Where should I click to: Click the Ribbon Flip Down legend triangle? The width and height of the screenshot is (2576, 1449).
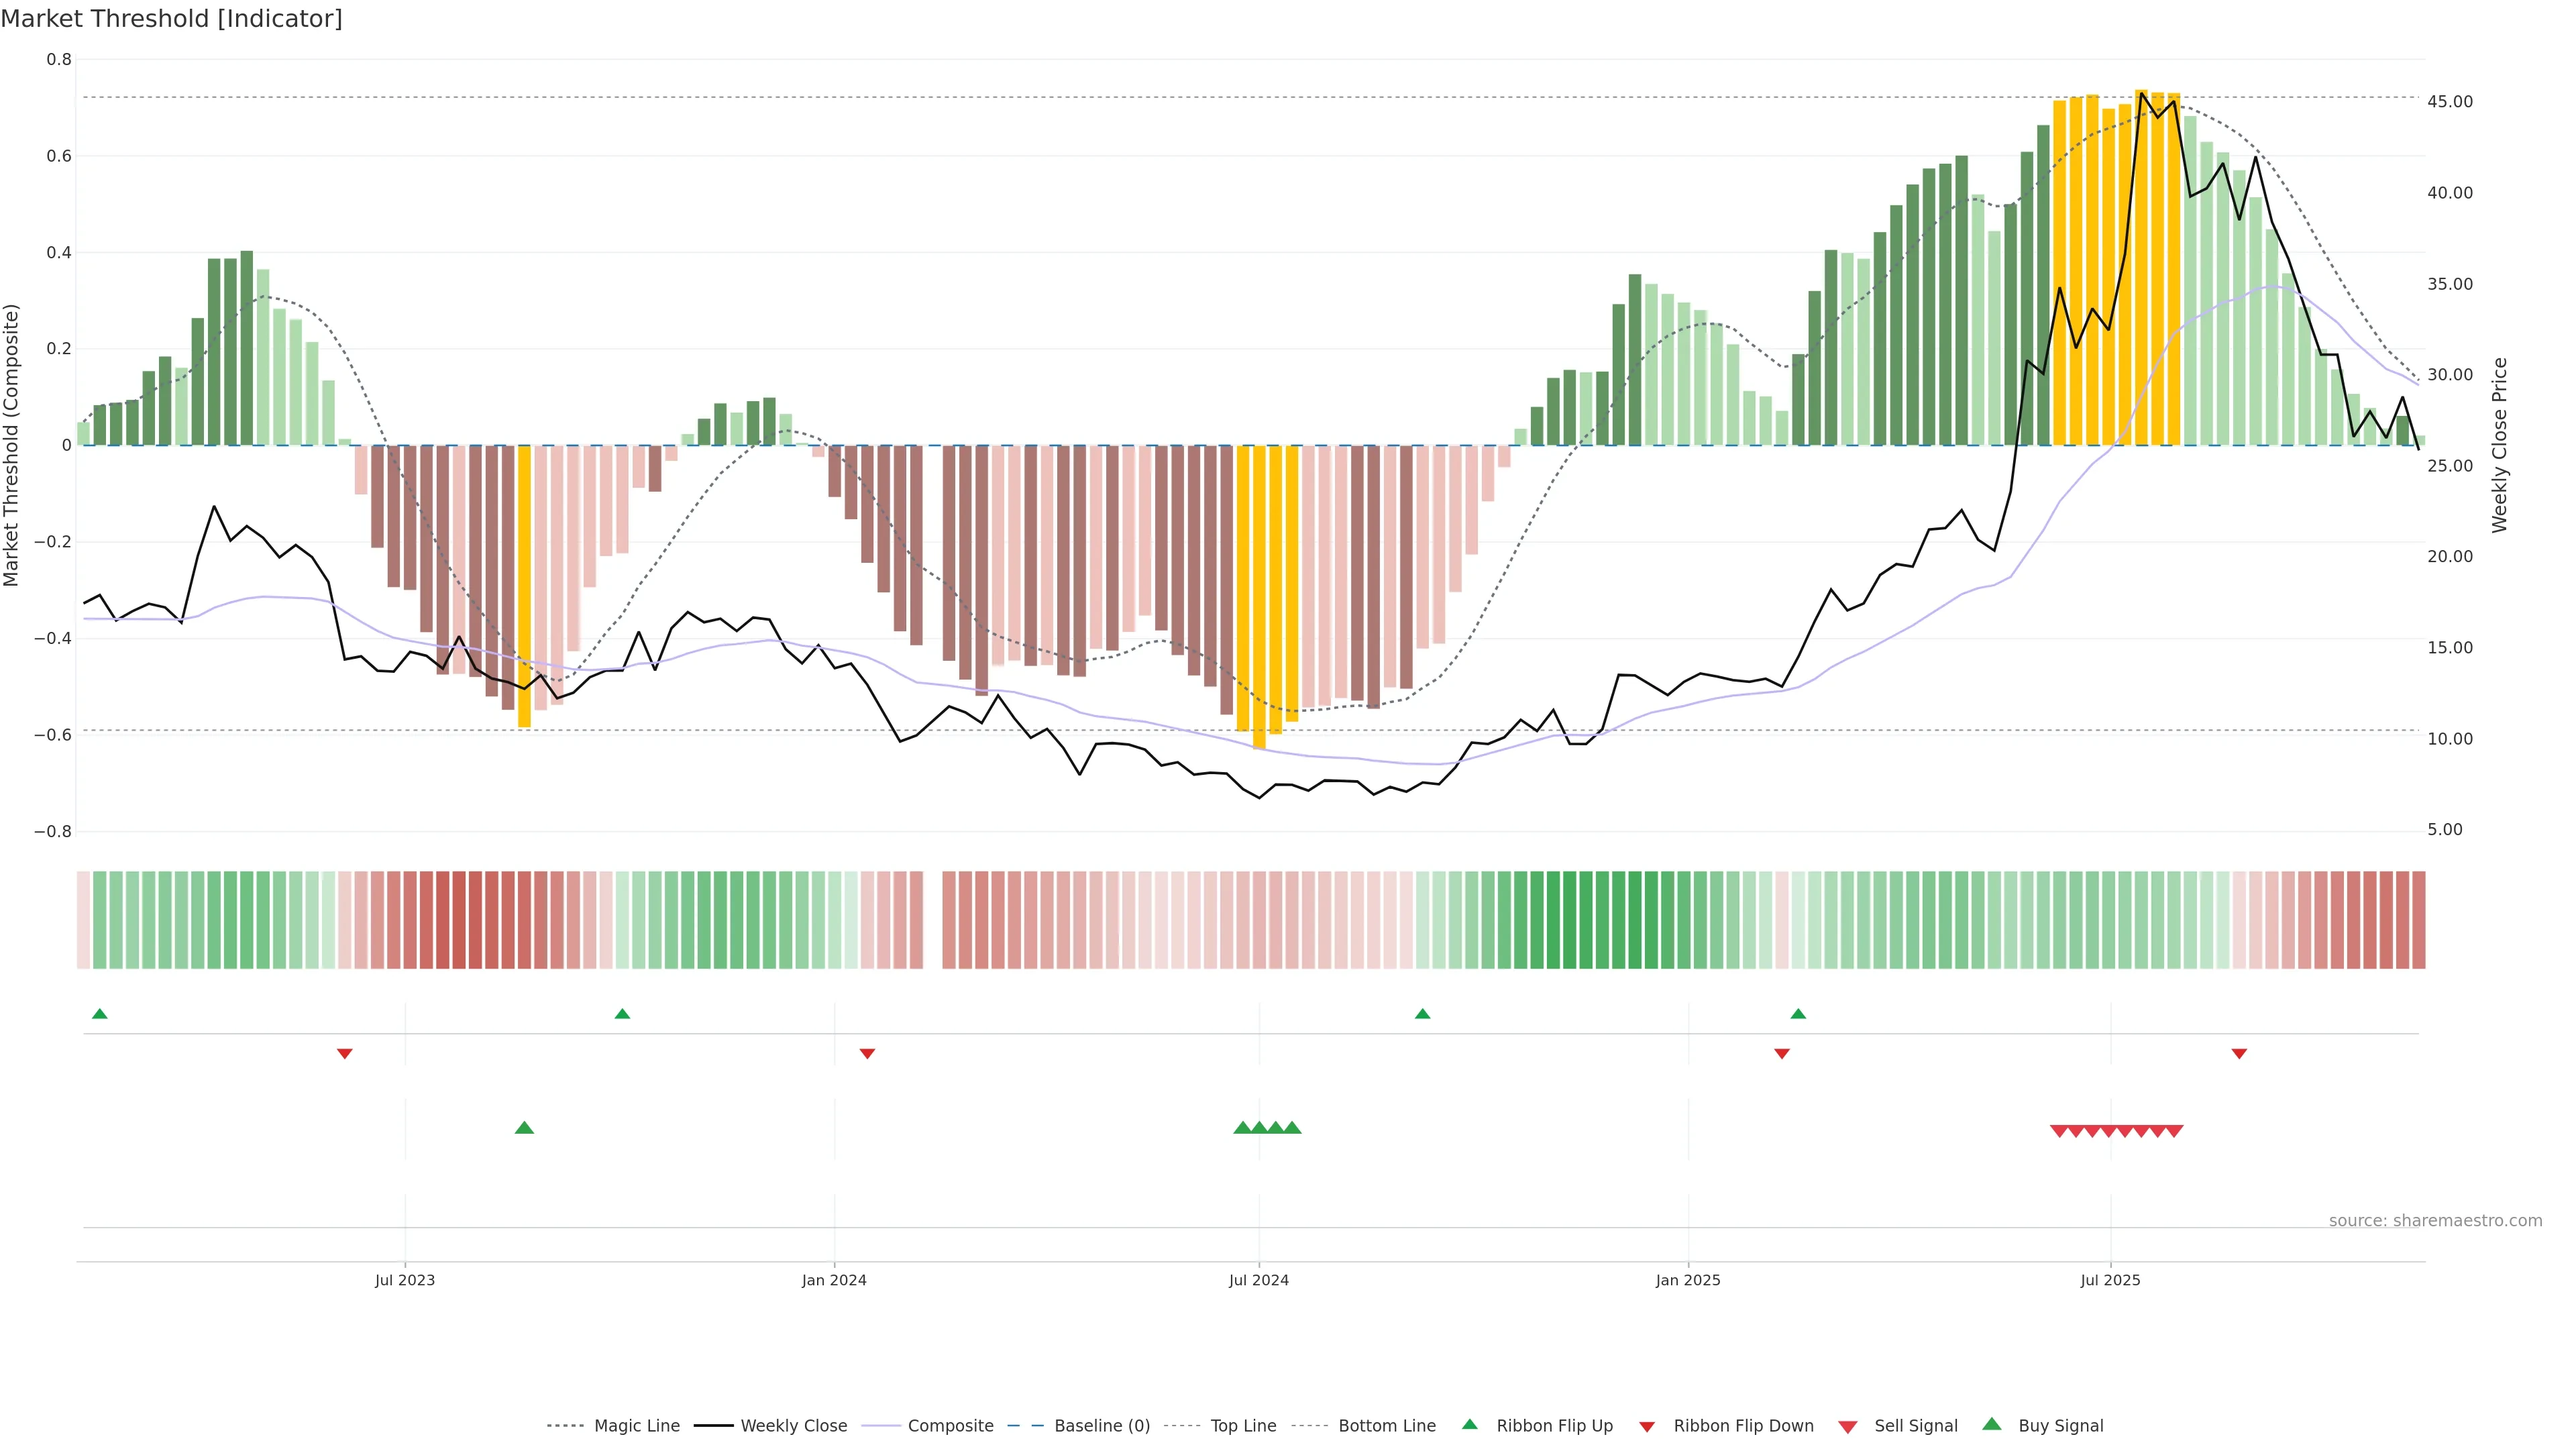(1647, 1427)
